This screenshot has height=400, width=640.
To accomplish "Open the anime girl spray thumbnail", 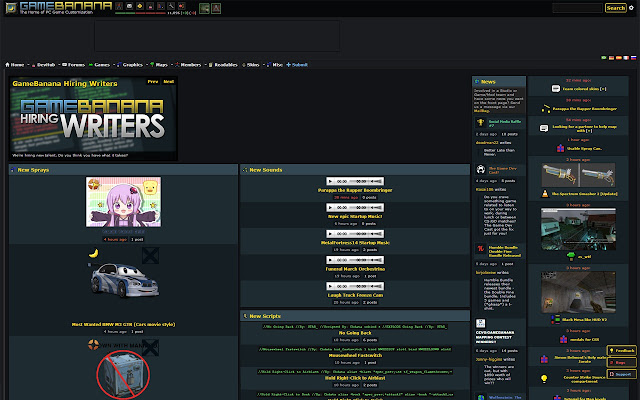I will tap(123, 202).
